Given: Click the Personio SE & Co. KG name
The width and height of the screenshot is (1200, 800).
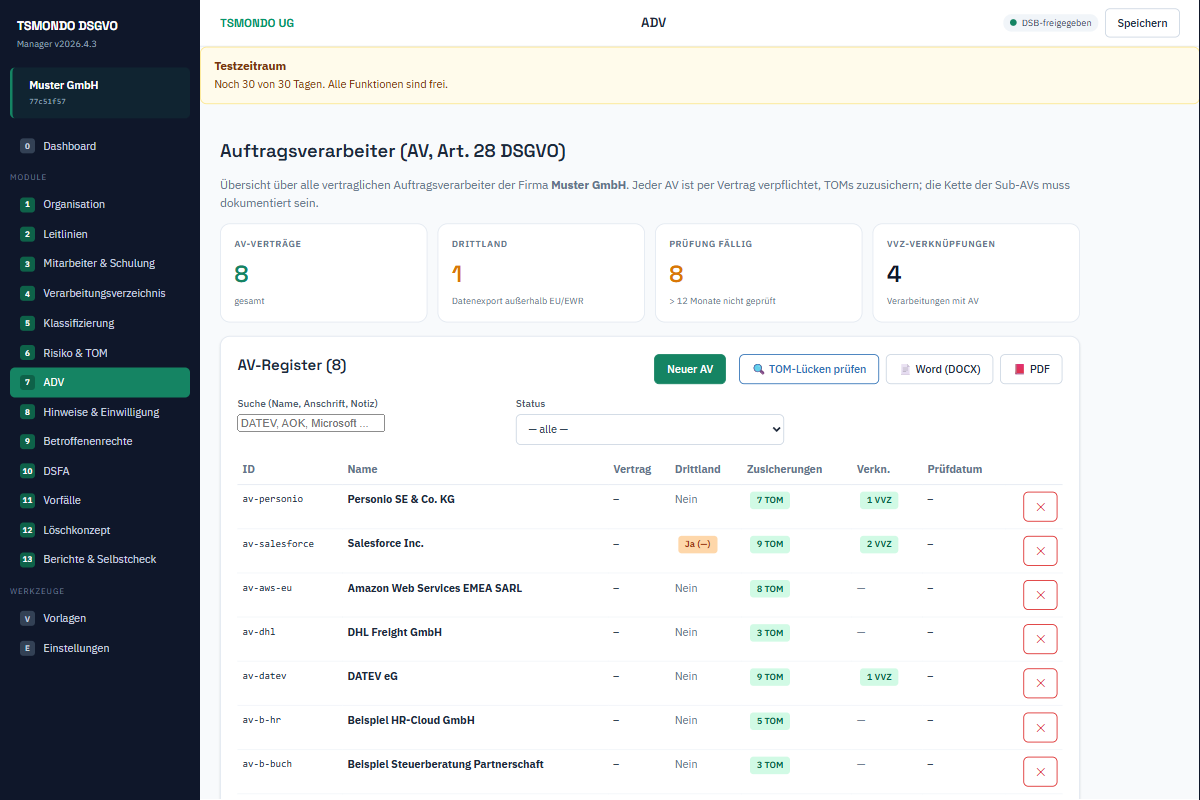Looking at the screenshot, I should tap(401, 499).
